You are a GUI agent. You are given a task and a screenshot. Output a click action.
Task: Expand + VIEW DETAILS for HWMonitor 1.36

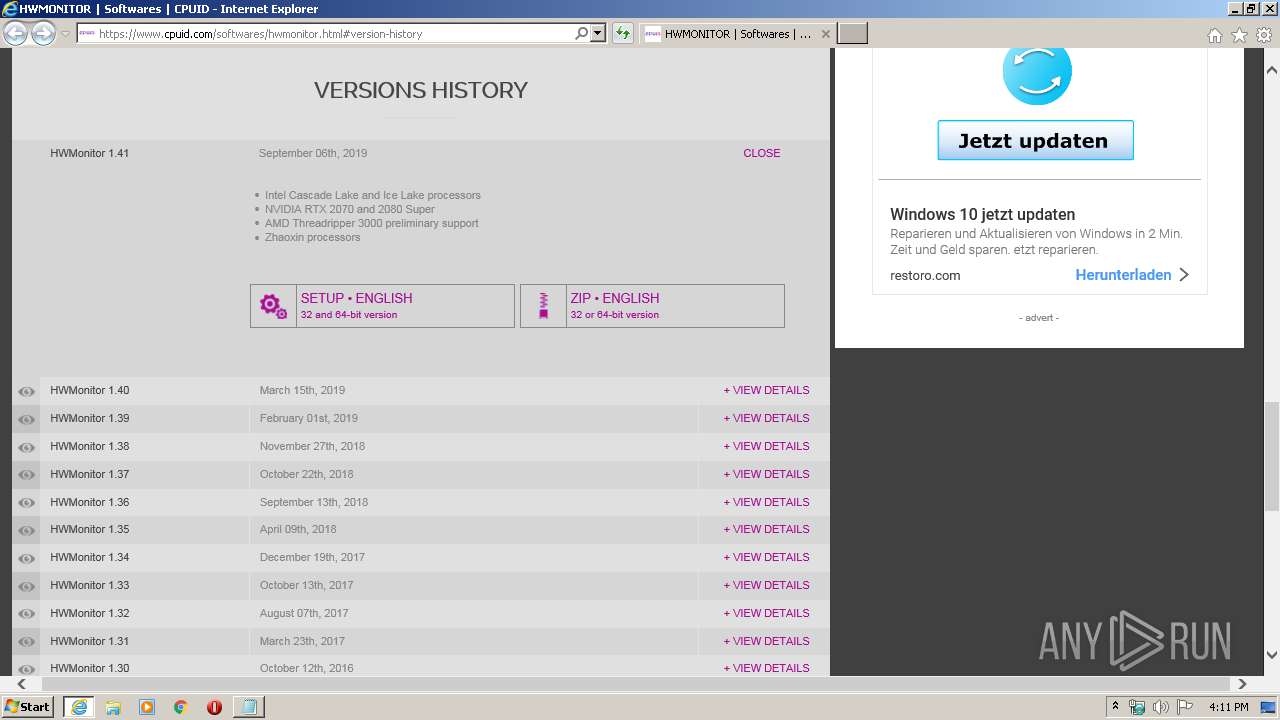(x=766, y=502)
